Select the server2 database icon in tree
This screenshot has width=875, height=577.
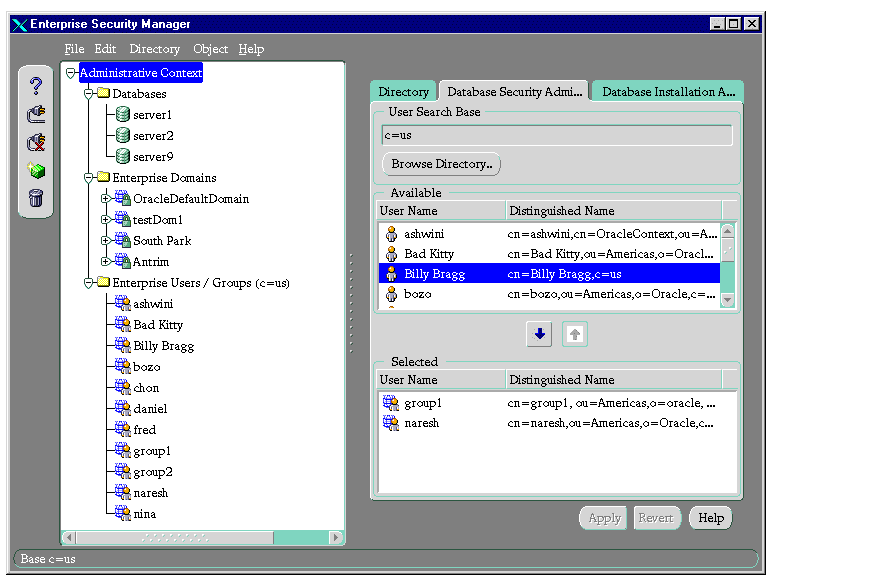tap(123, 136)
